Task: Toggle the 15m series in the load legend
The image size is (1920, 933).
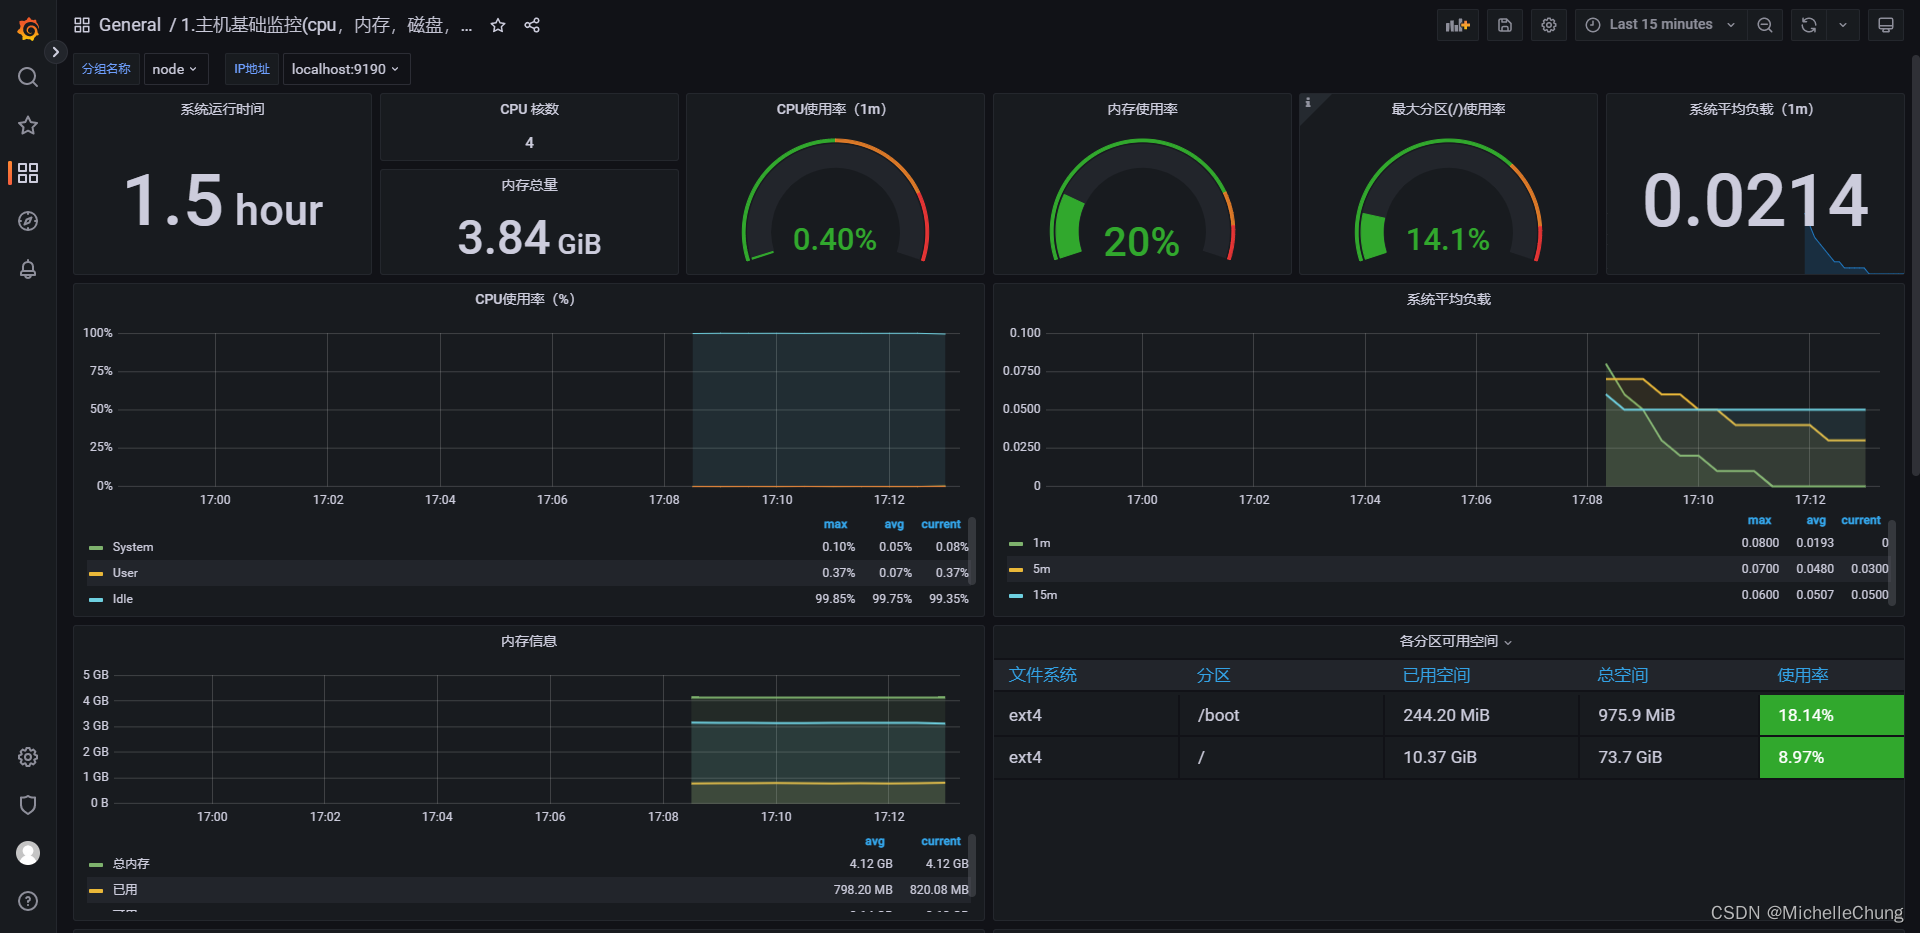Action: click(1044, 595)
